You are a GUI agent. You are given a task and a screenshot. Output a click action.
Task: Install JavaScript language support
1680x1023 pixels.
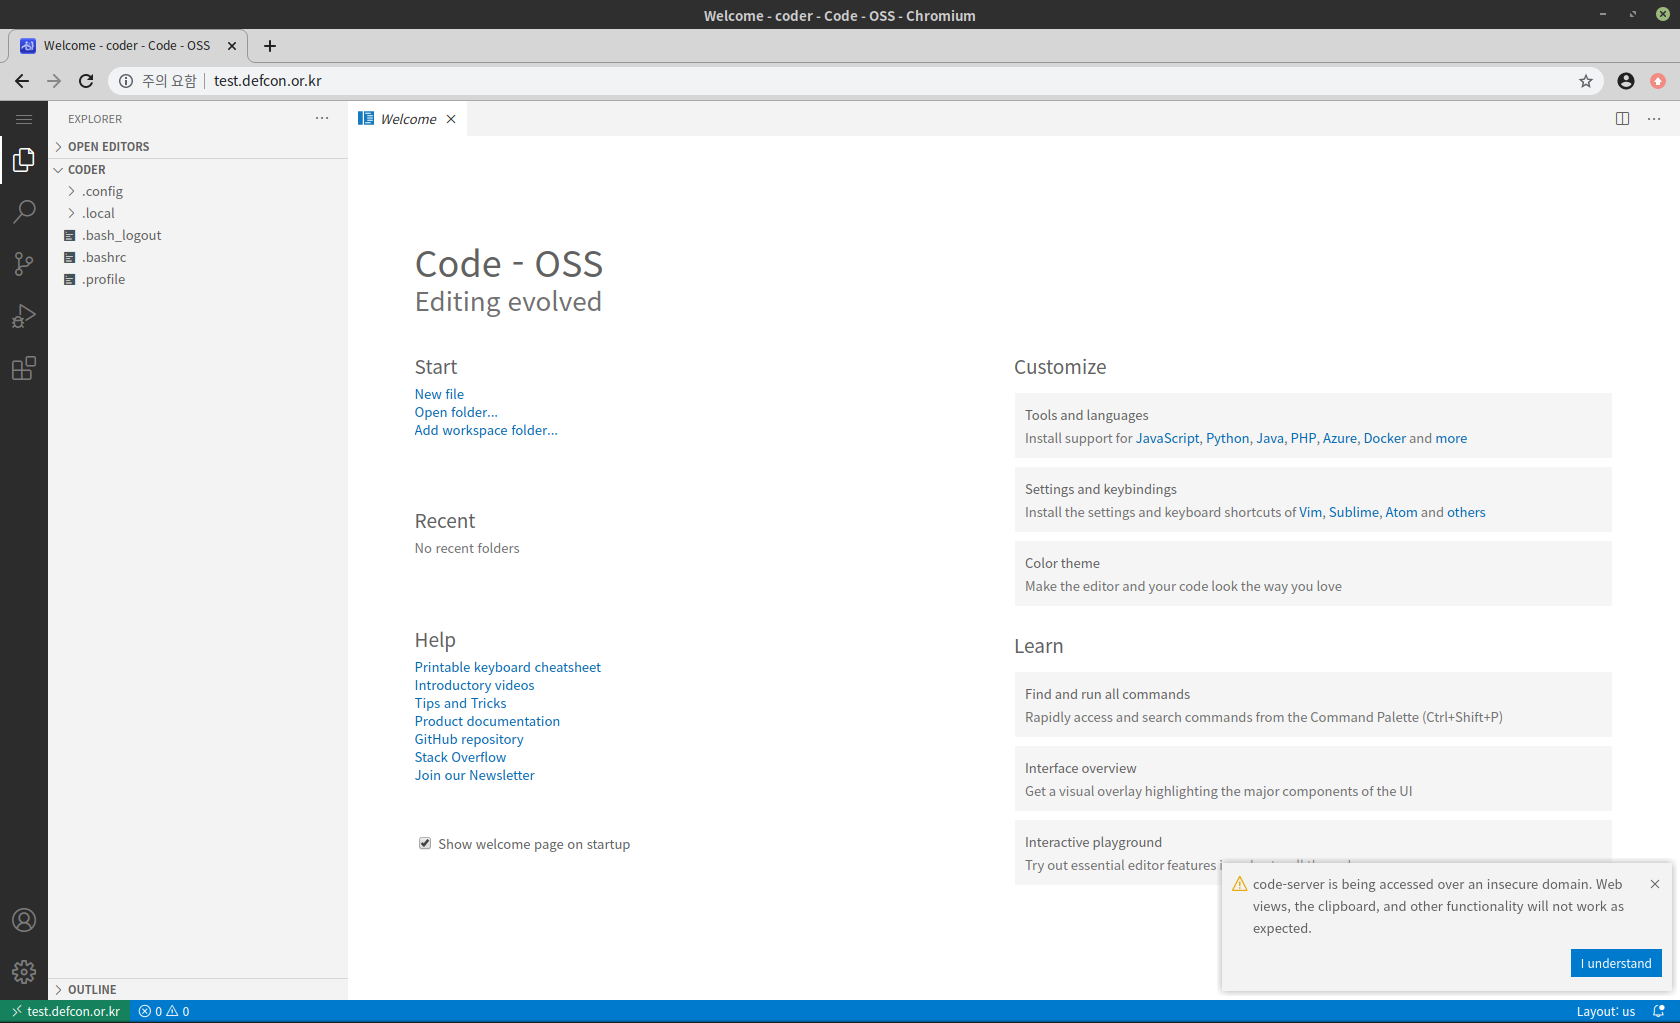[x=1167, y=438]
